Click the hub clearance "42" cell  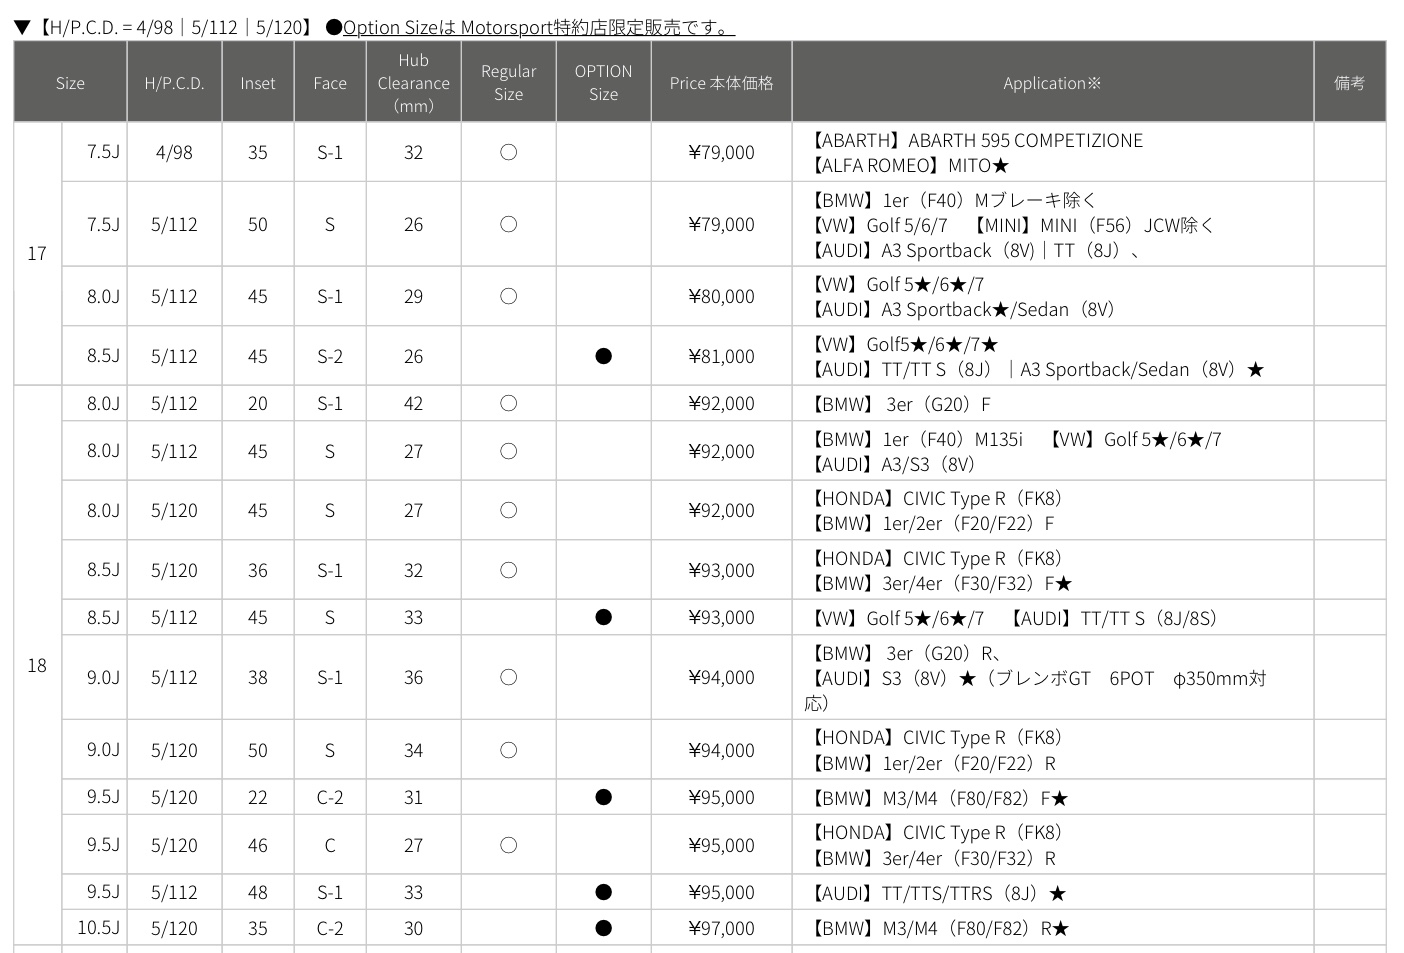[413, 404]
